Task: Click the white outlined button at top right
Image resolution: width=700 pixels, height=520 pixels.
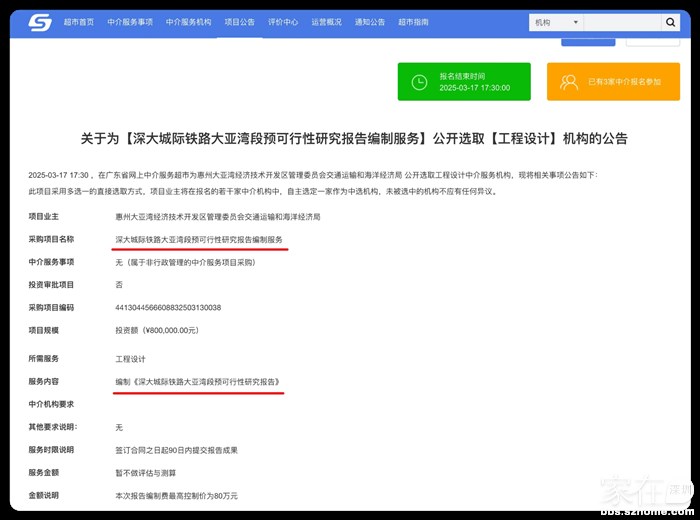Action: pos(652,41)
